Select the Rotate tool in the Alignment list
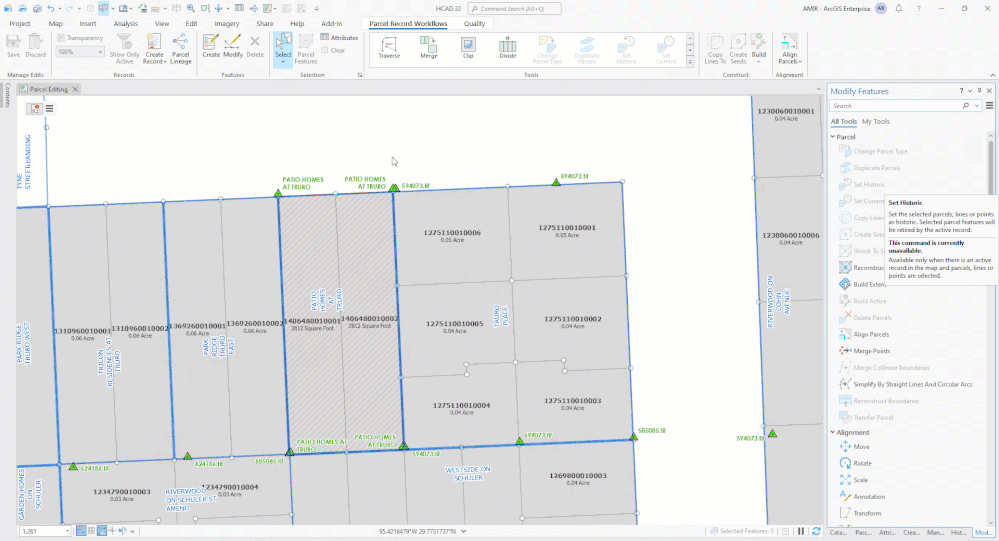Screen dimensions: 999x541 pyautogui.click(x=860, y=463)
